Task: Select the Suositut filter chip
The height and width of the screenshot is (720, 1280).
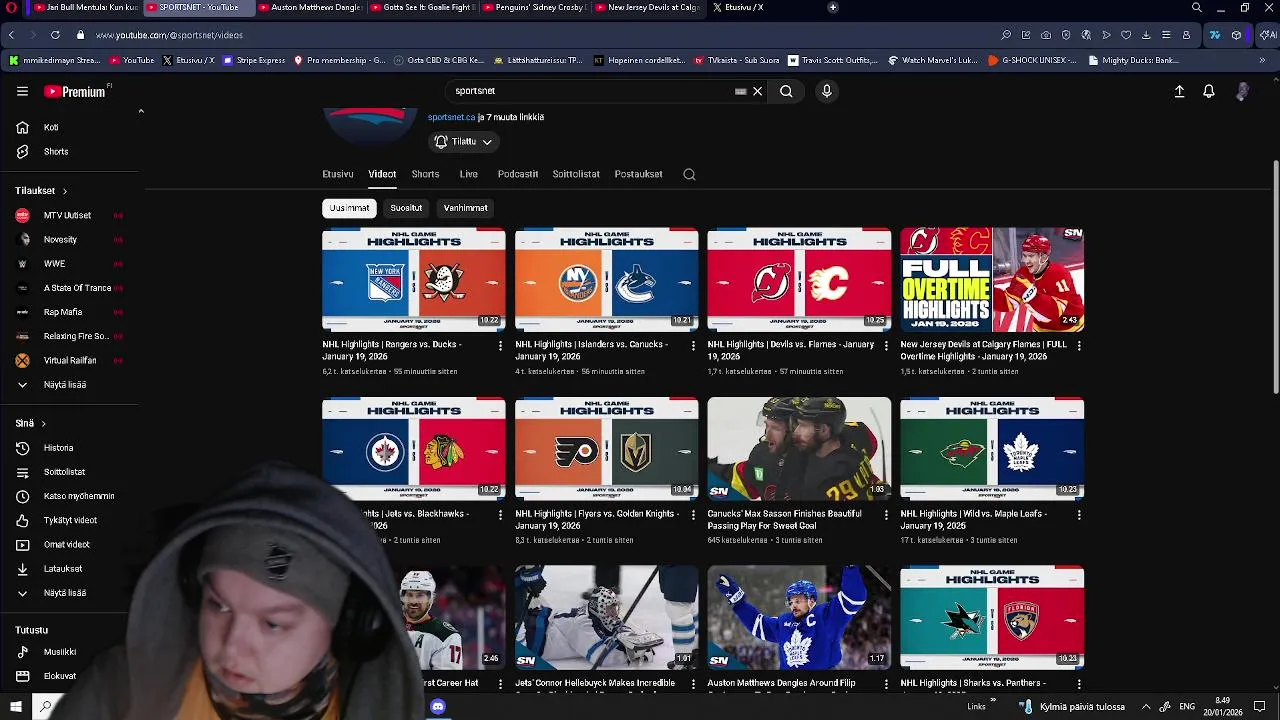Action: [x=406, y=208]
